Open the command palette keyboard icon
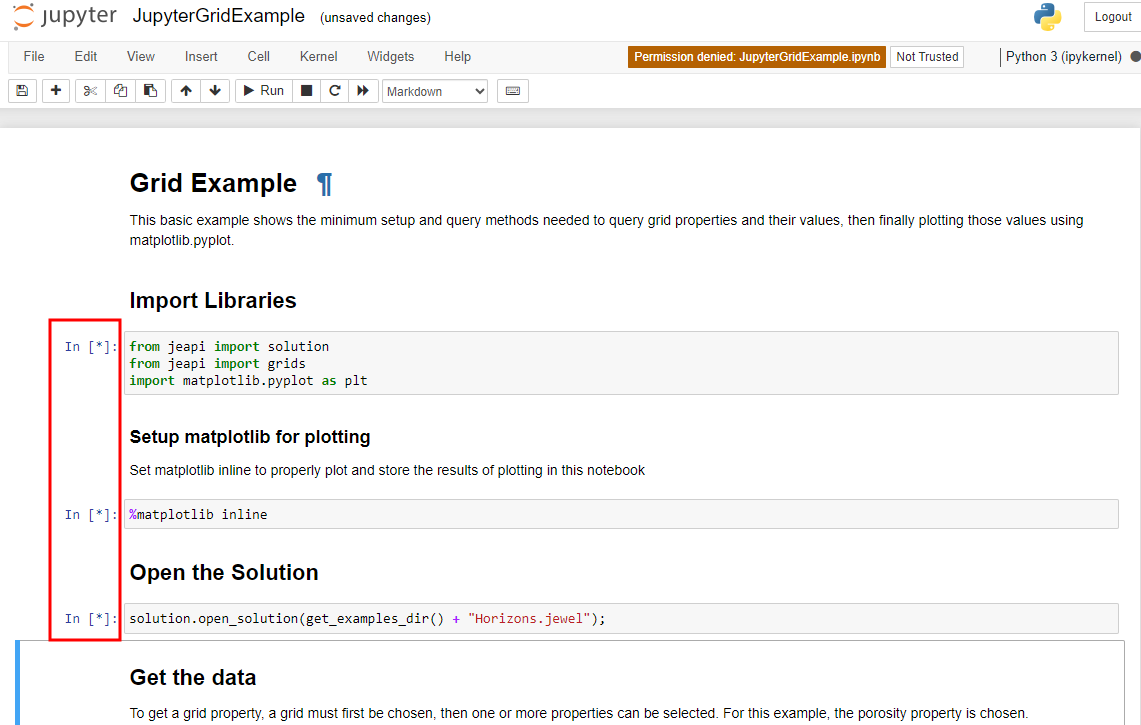Image resolution: width=1141 pixels, height=725 pixels. click(512, 91)
